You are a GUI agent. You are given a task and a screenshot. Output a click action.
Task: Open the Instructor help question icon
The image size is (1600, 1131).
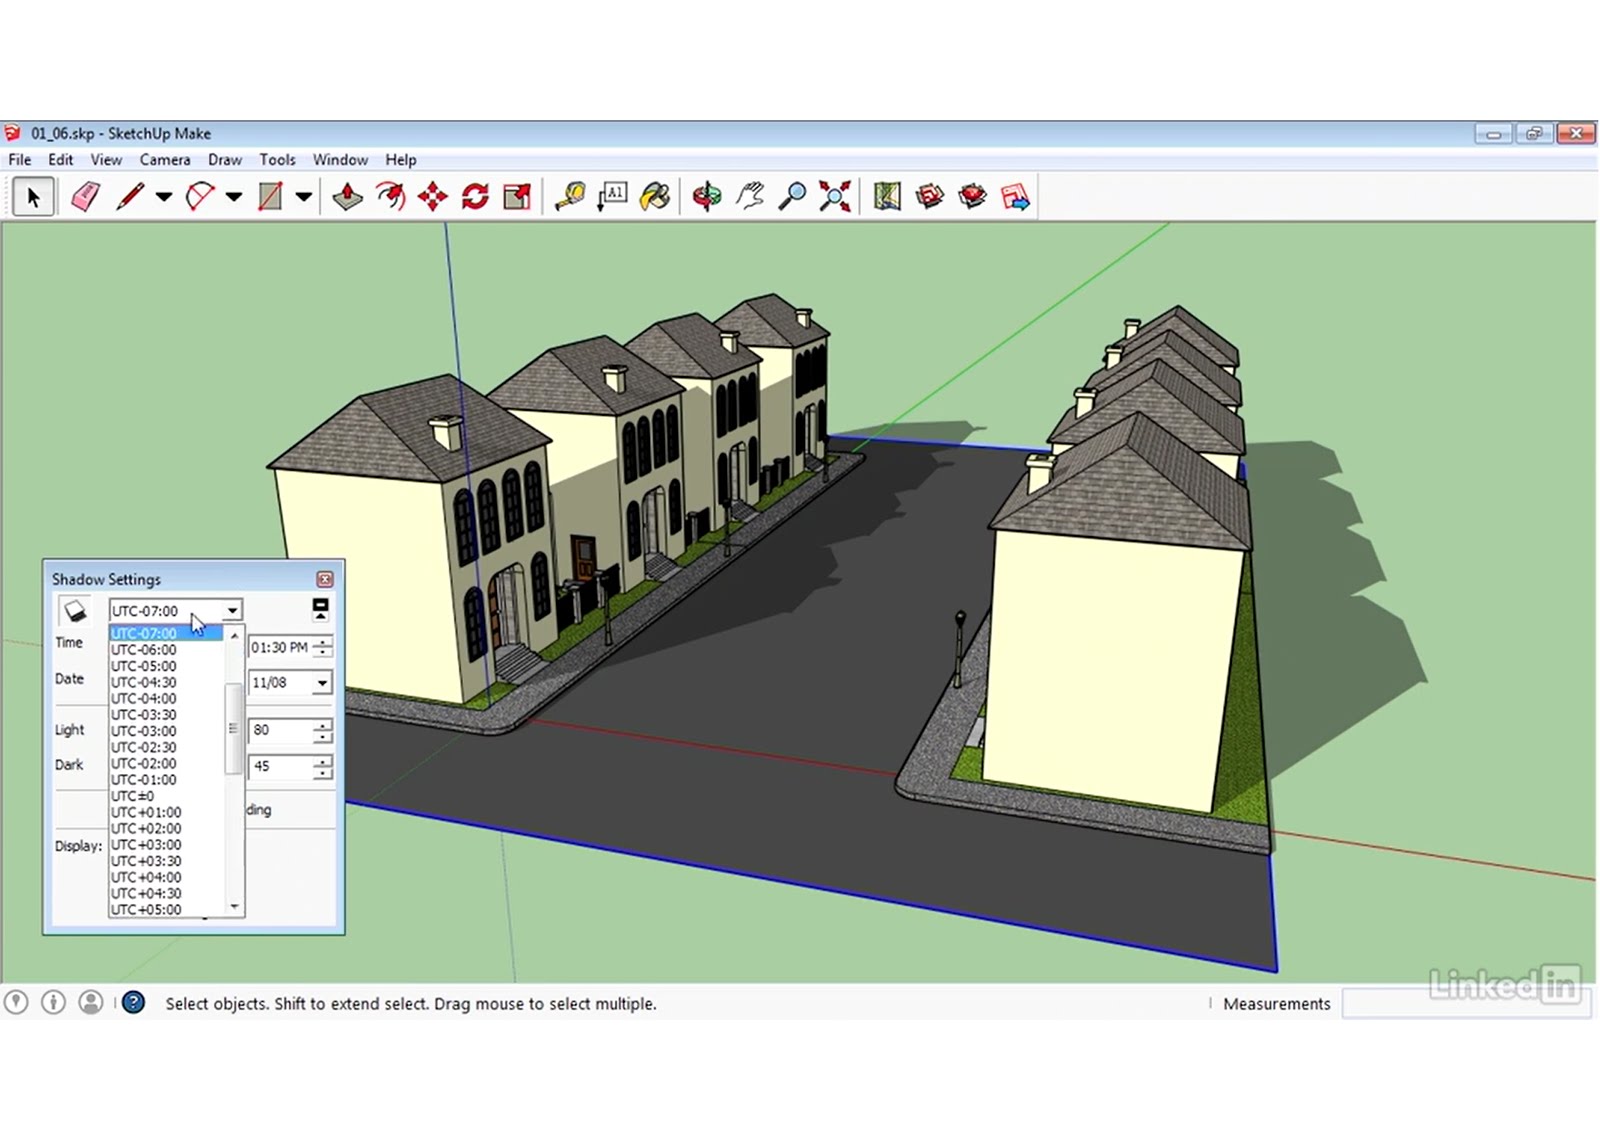[133, 1002]
